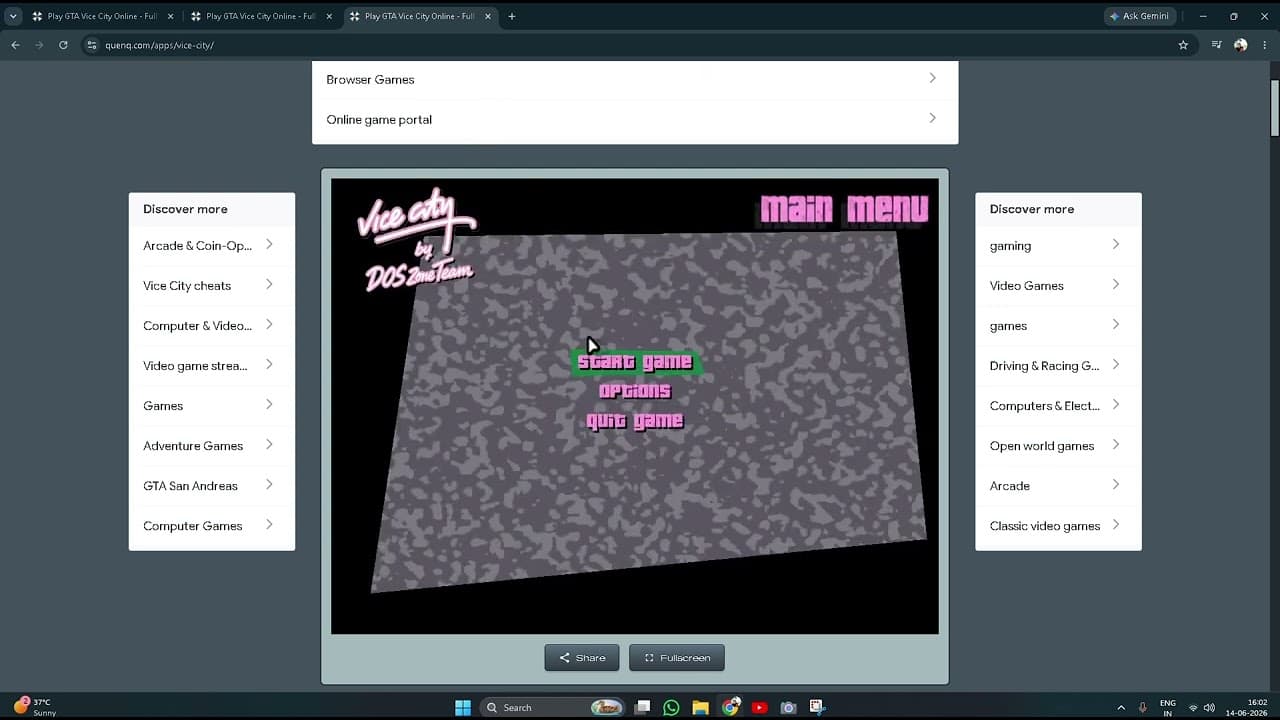Select Quit Game in main menu
Screen dimensions: 1280x720
coord(635,421)
